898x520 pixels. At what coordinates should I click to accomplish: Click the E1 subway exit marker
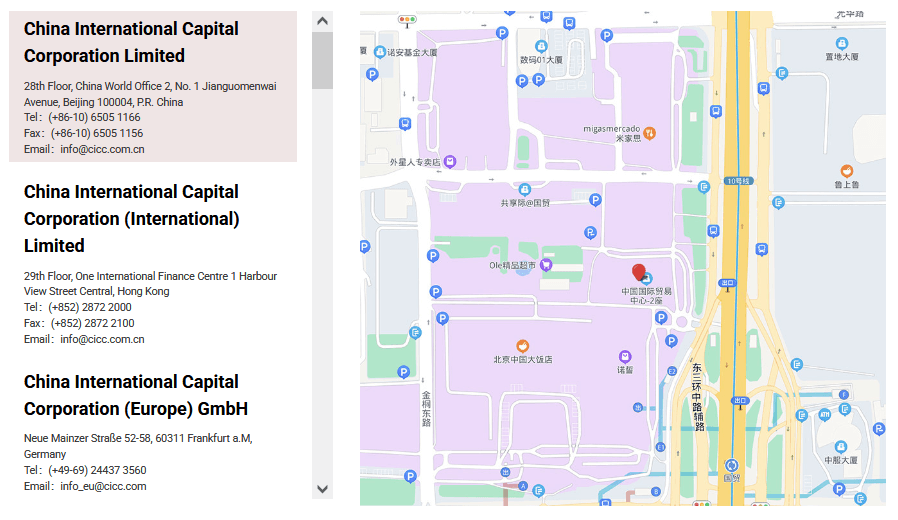coord(660,447)
